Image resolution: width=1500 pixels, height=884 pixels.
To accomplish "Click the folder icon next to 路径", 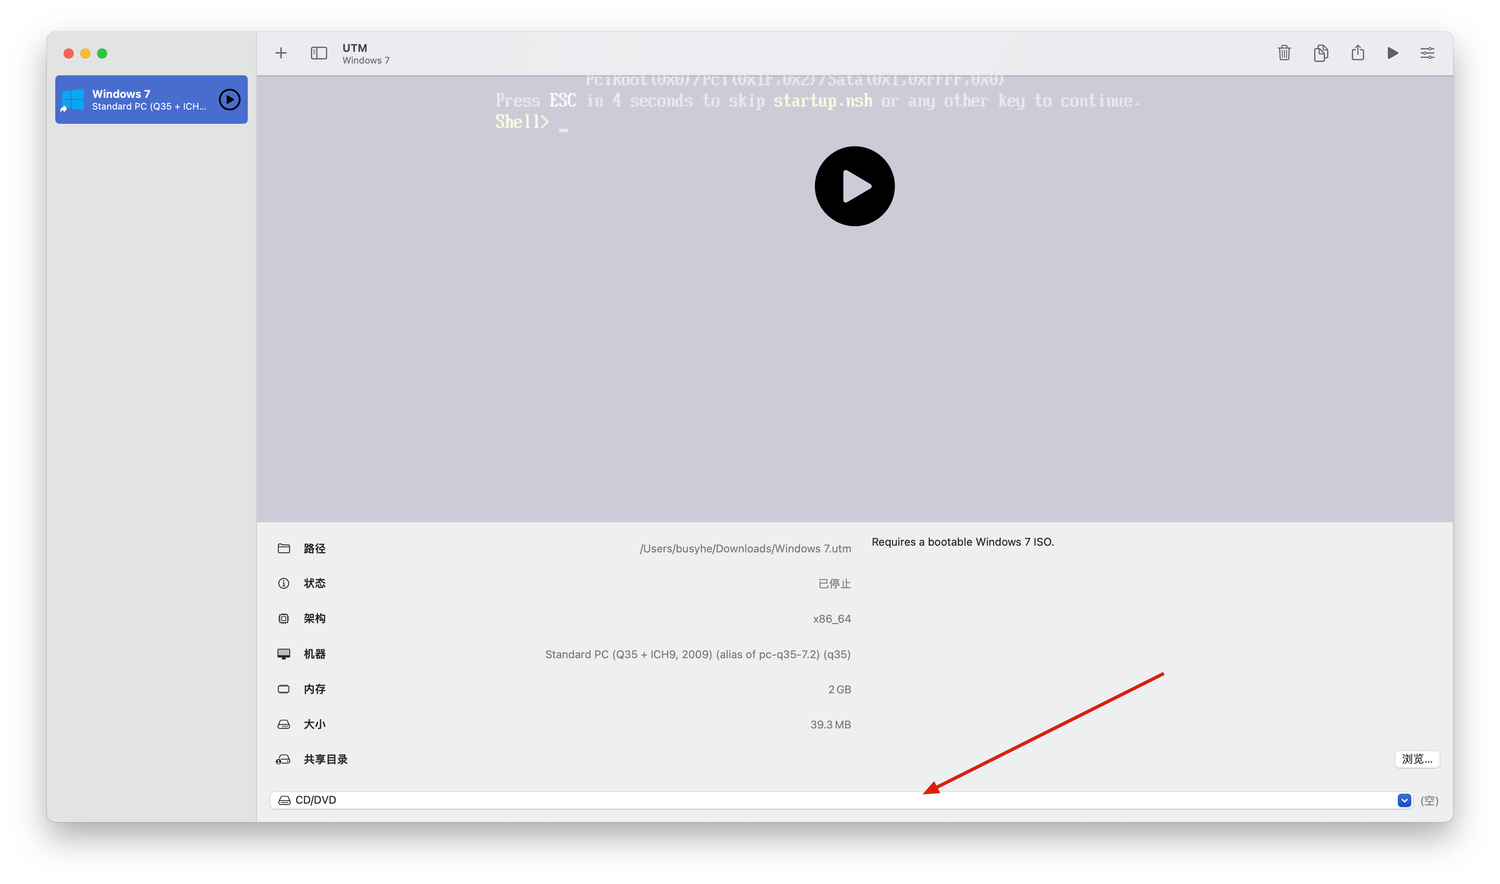I will click(284, 548).
